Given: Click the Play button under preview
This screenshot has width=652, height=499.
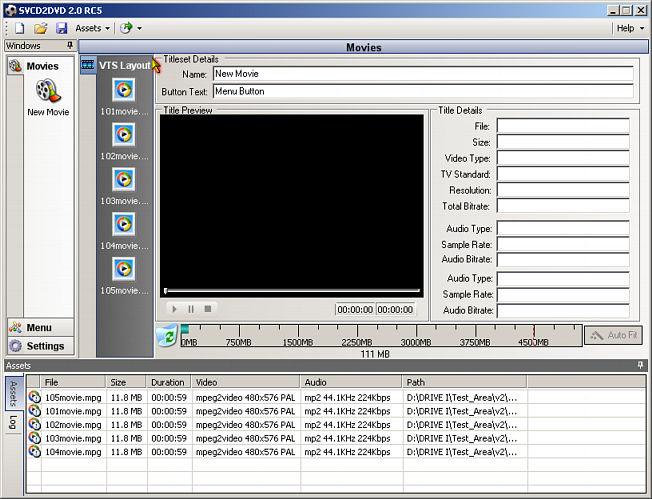Looking at the screenshot, I should [x=174, y=309].
